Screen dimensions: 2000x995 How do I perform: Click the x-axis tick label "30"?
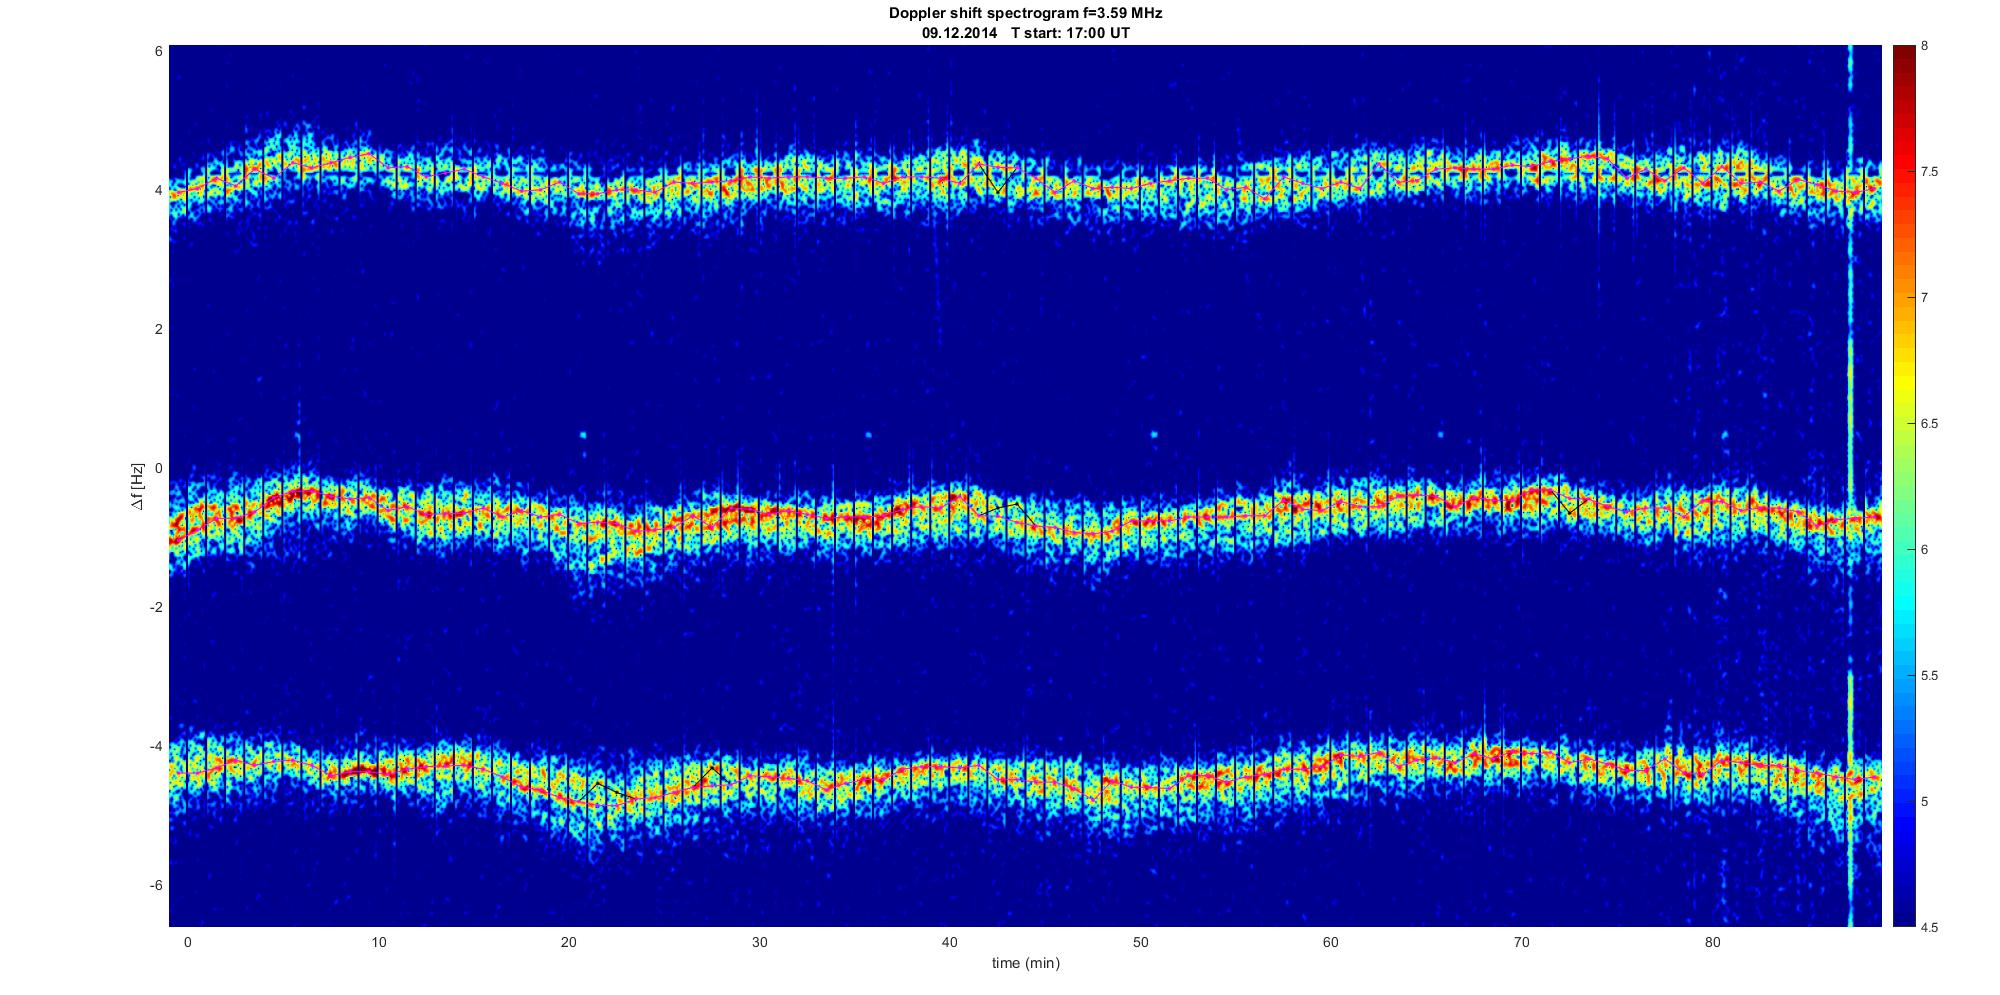[x=759, y=942]
